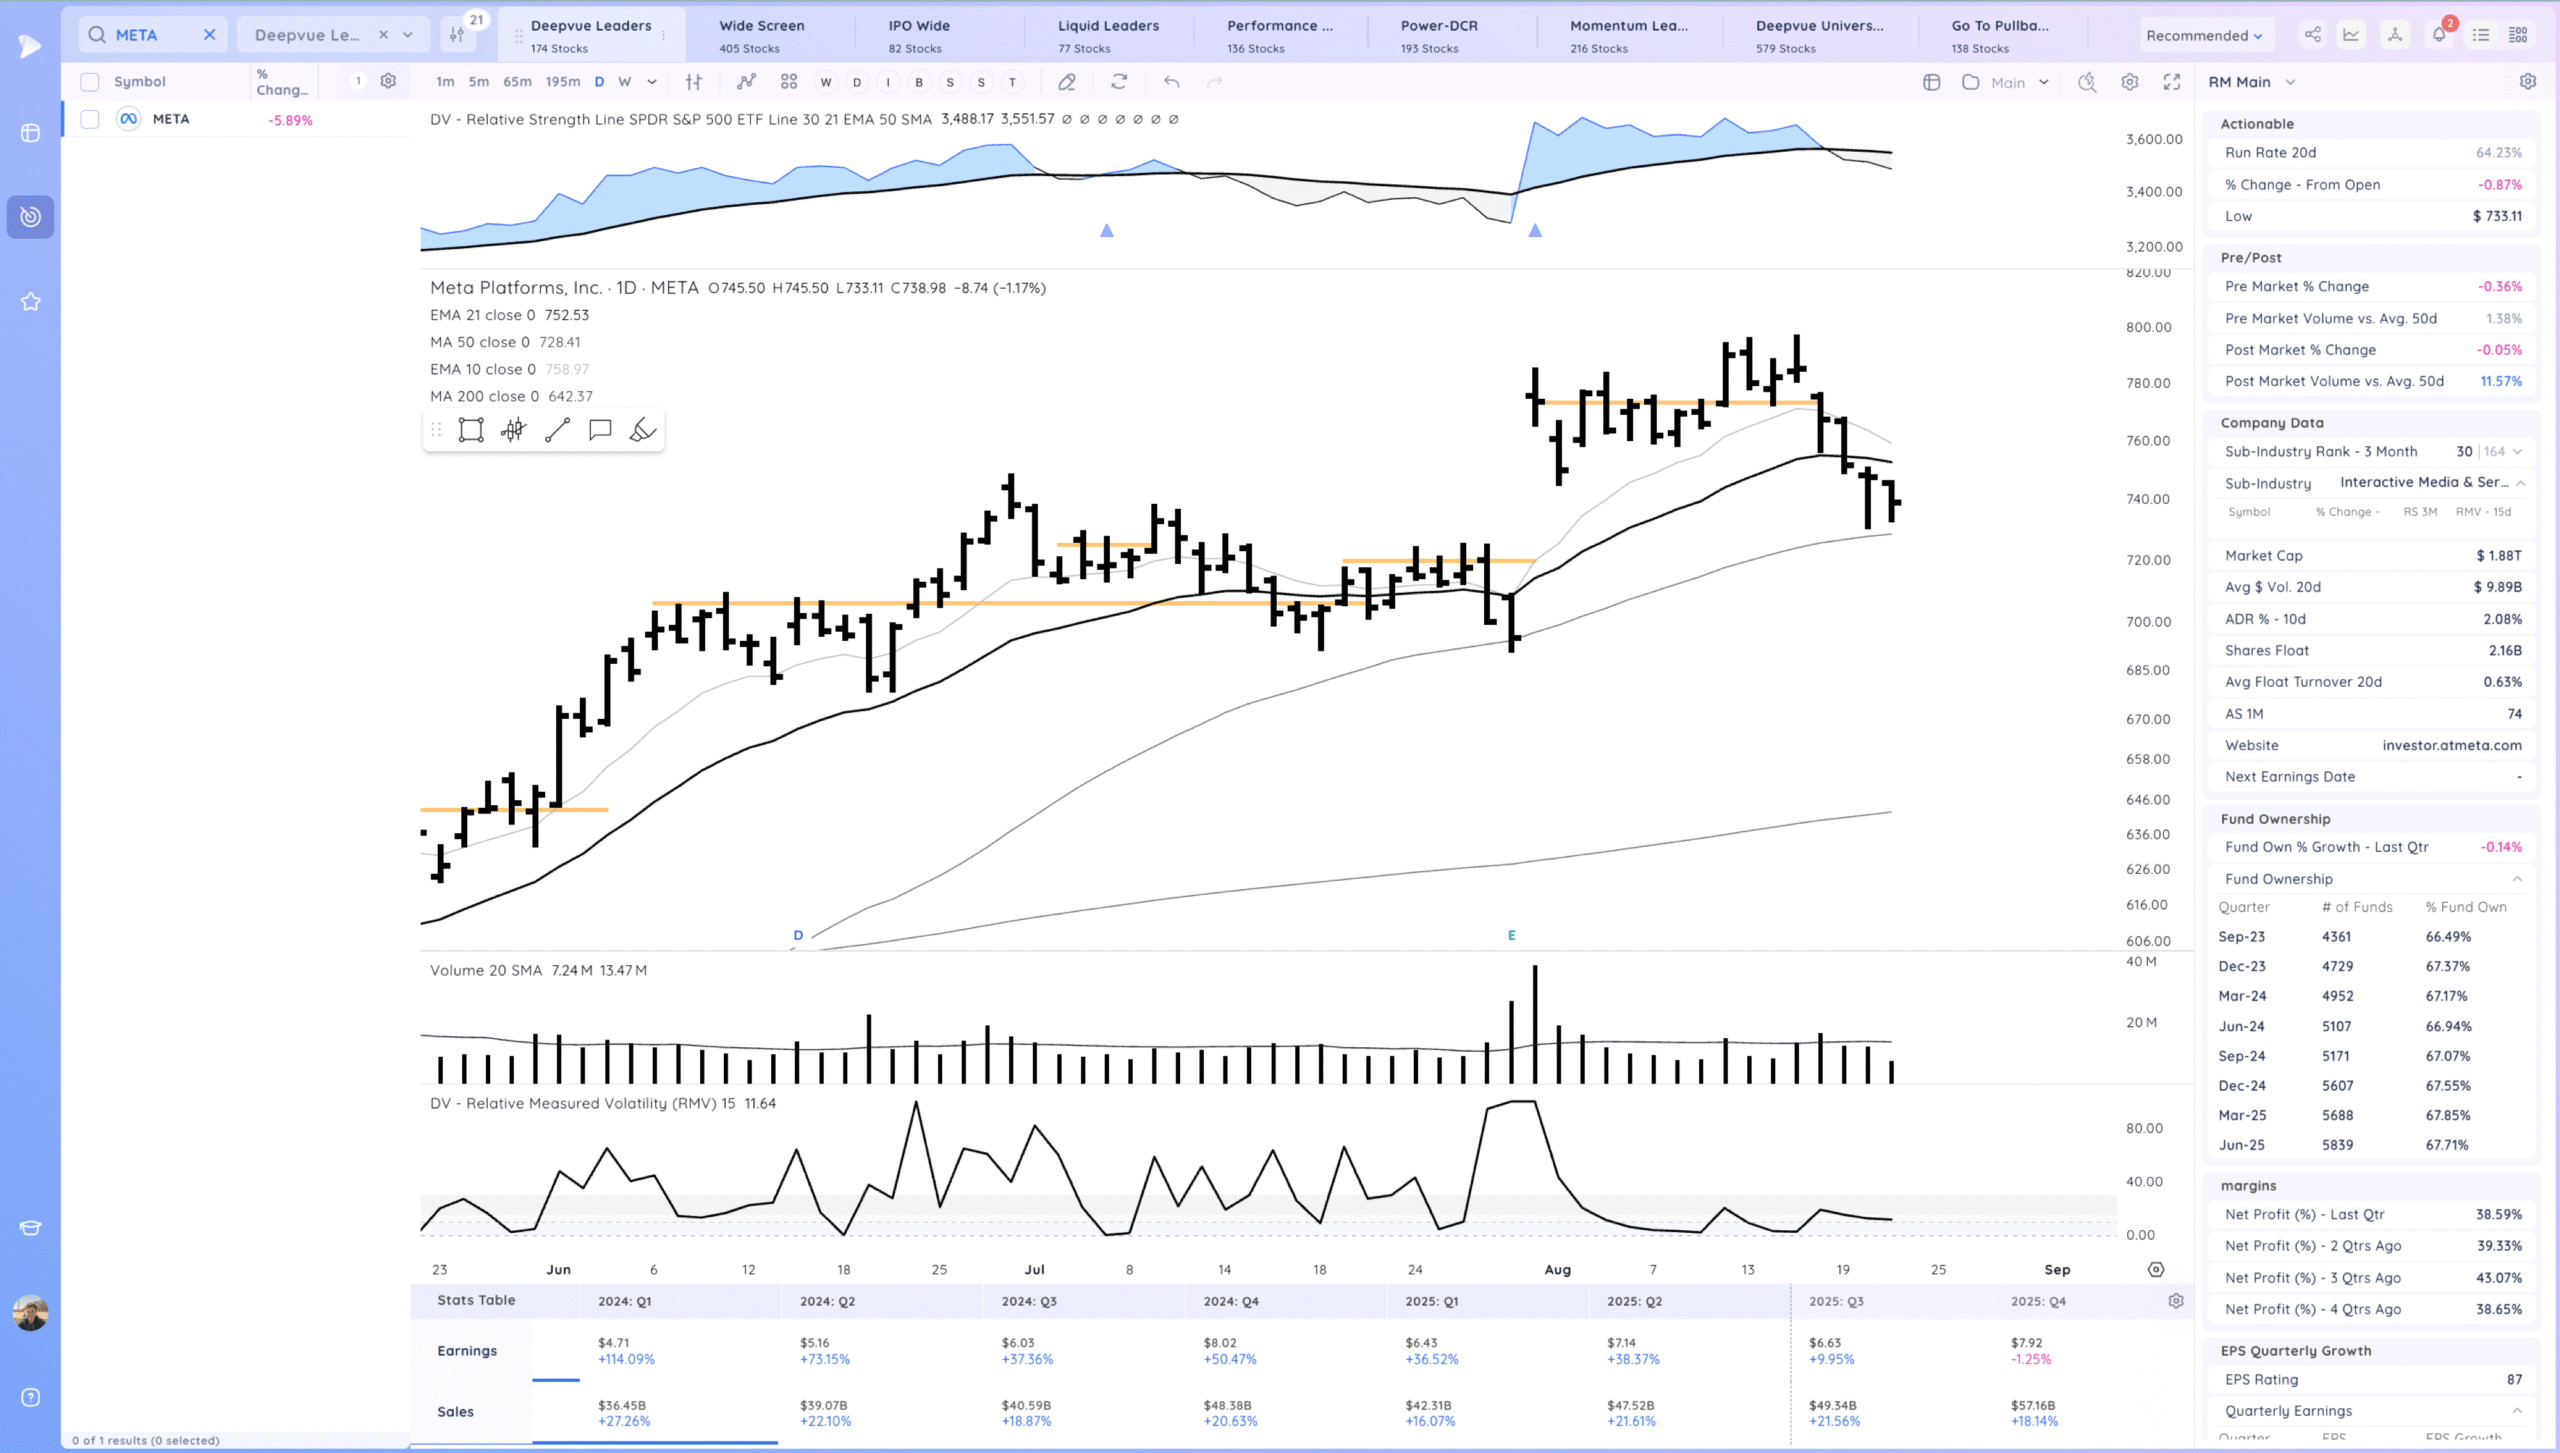
Task: Open the indicators icon in chart toolbar
Action: [746, 82]
